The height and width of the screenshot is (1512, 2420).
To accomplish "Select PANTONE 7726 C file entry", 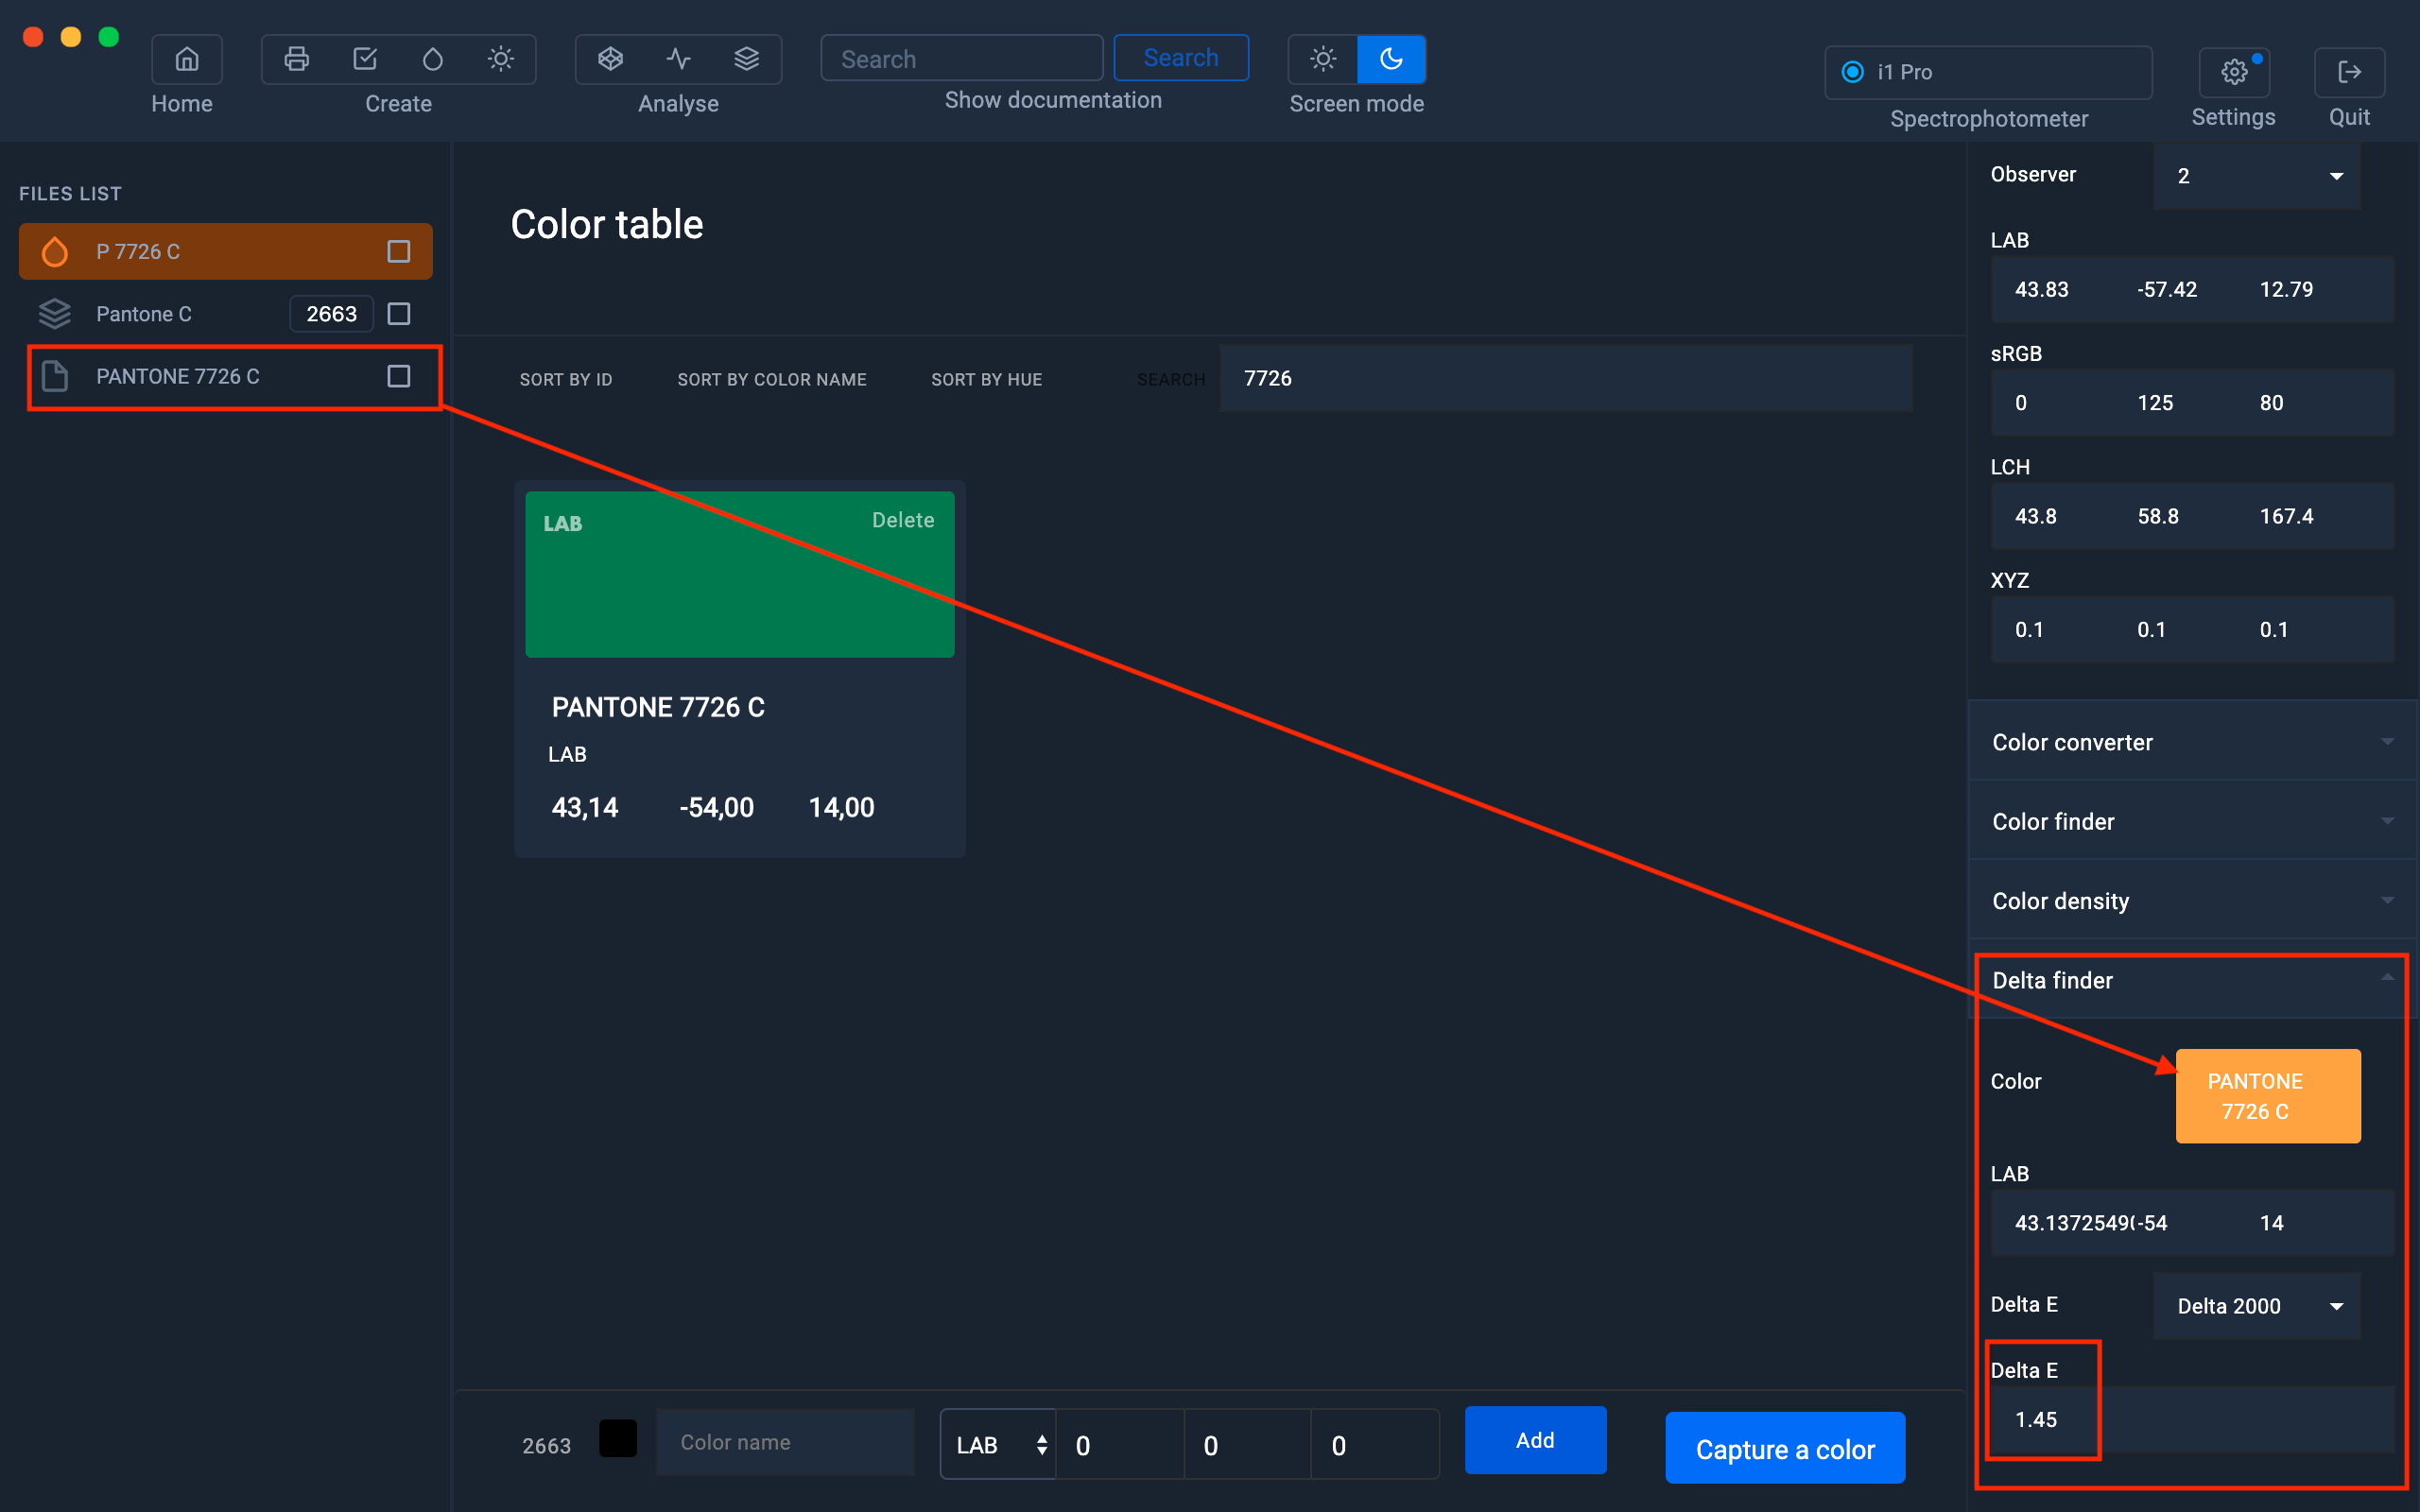I will pos(226,376).
